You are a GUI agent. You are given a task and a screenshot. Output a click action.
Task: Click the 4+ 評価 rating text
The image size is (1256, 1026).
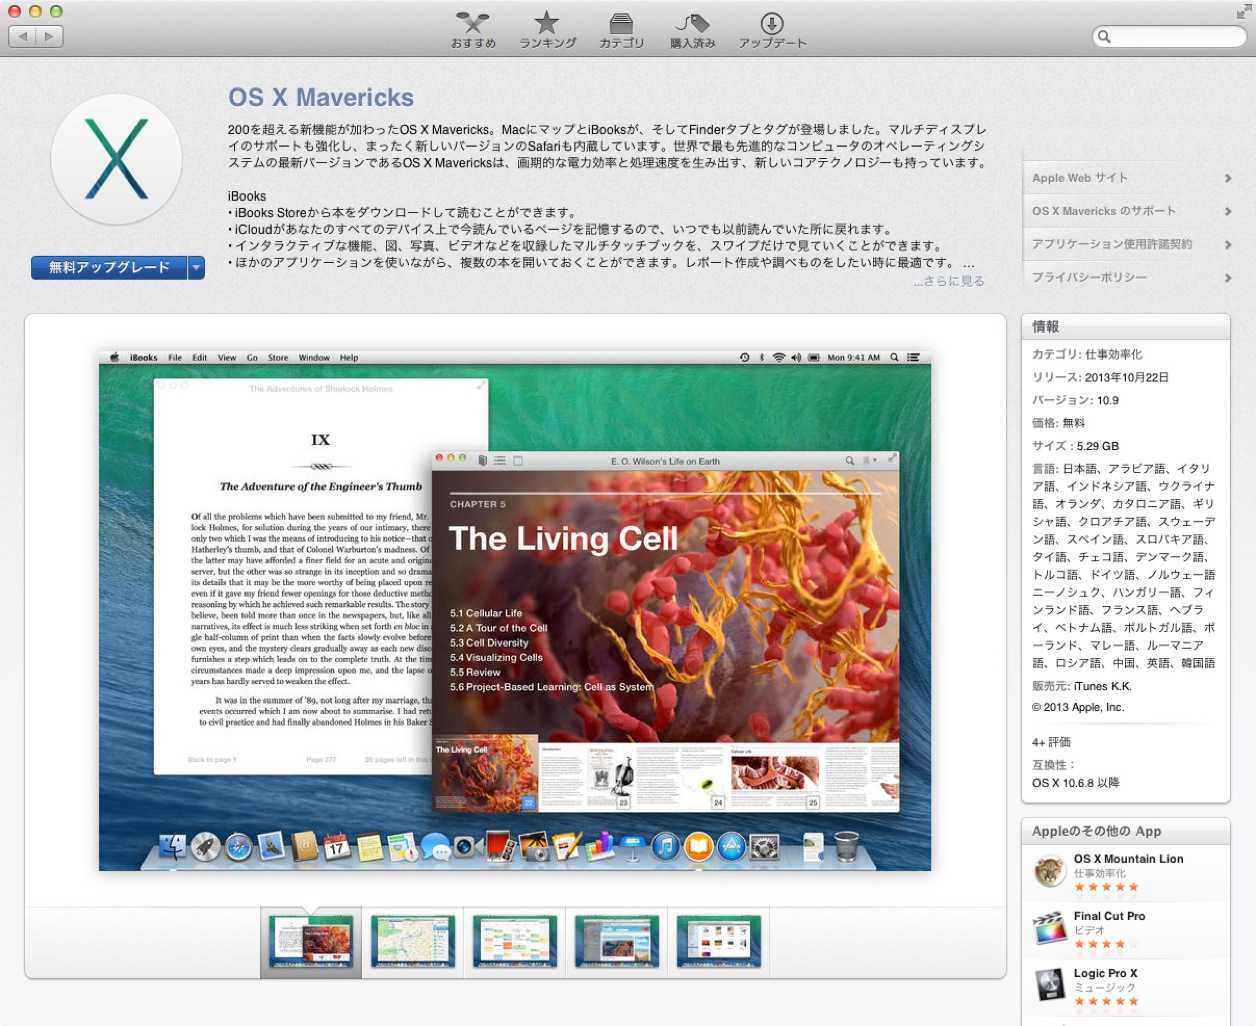(x=1051, y=742)
